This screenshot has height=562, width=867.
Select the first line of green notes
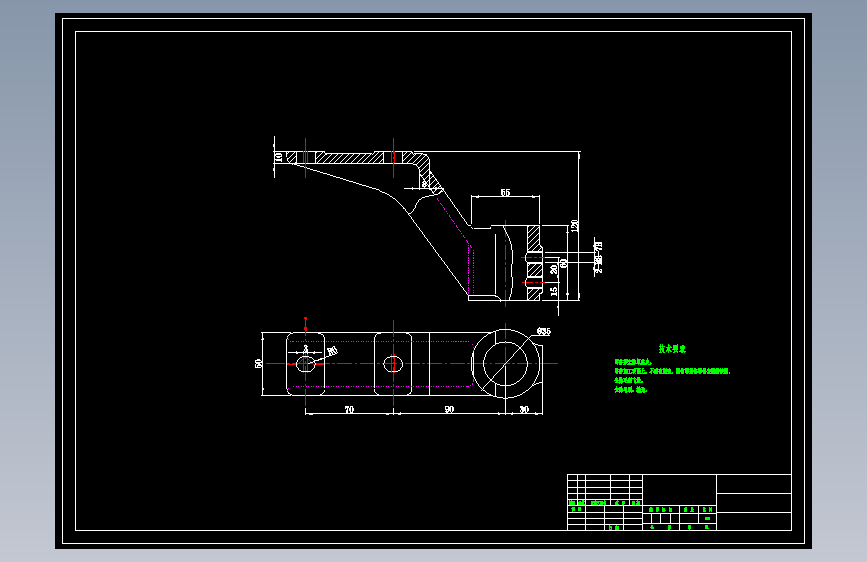click(x=633, y=362)
